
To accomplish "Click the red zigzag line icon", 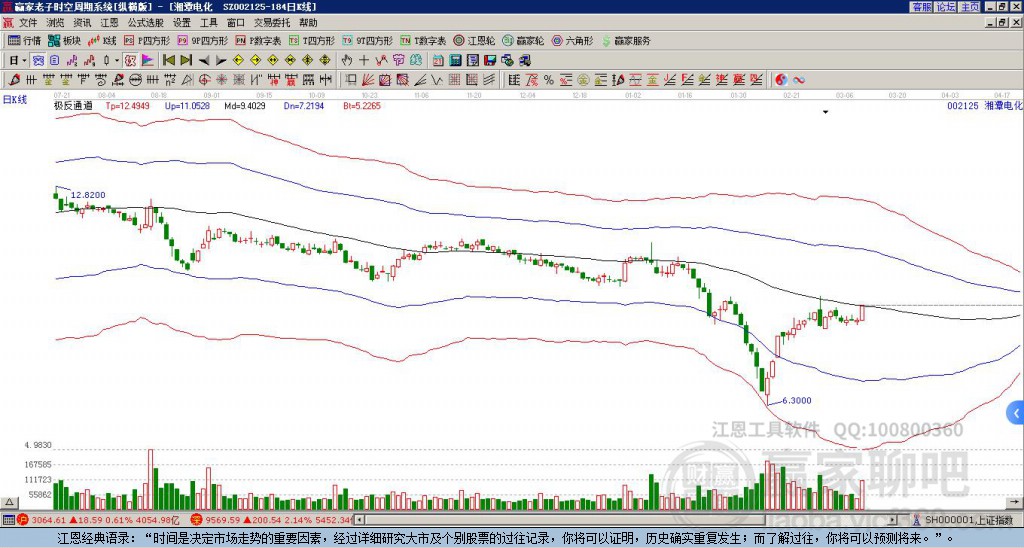I will click(x=381, y=61).
